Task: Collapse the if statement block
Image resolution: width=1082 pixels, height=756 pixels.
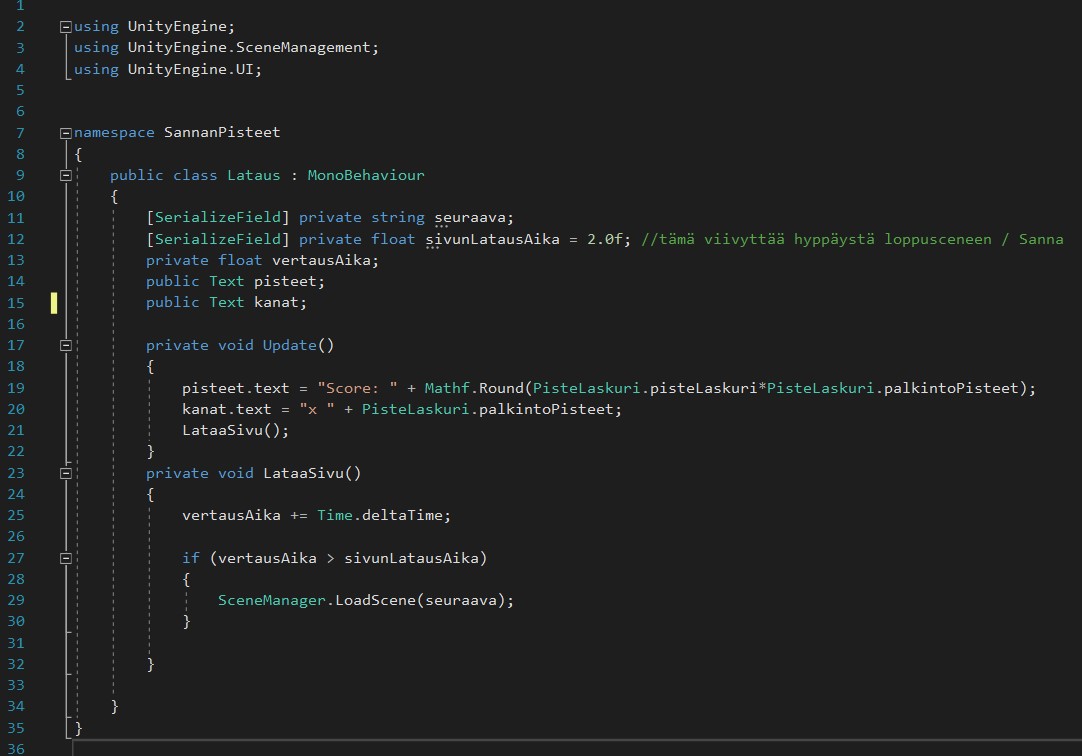Action: coord(66,558)
